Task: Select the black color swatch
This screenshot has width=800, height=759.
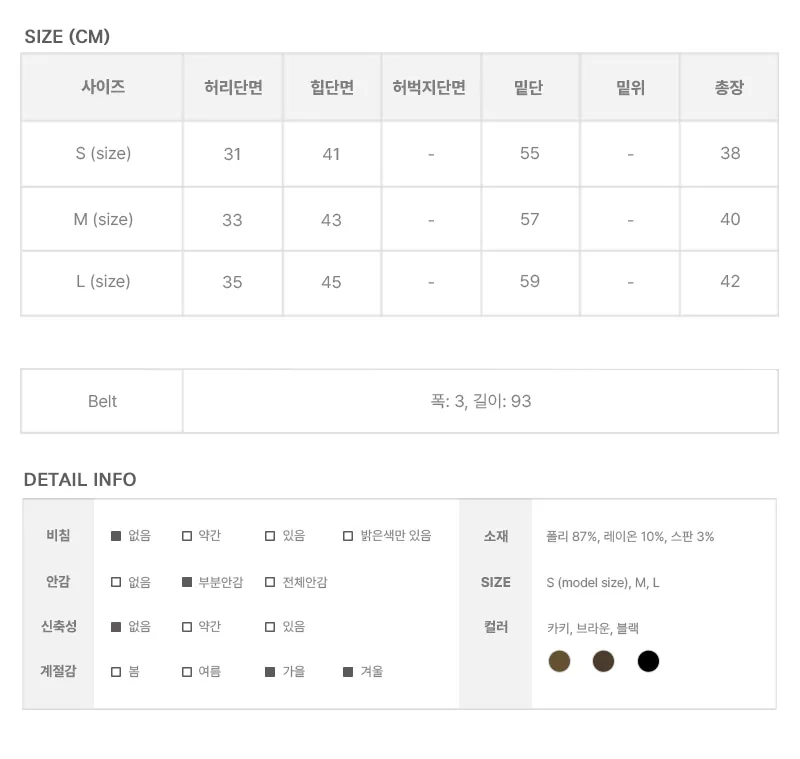Action: point(648,661)
